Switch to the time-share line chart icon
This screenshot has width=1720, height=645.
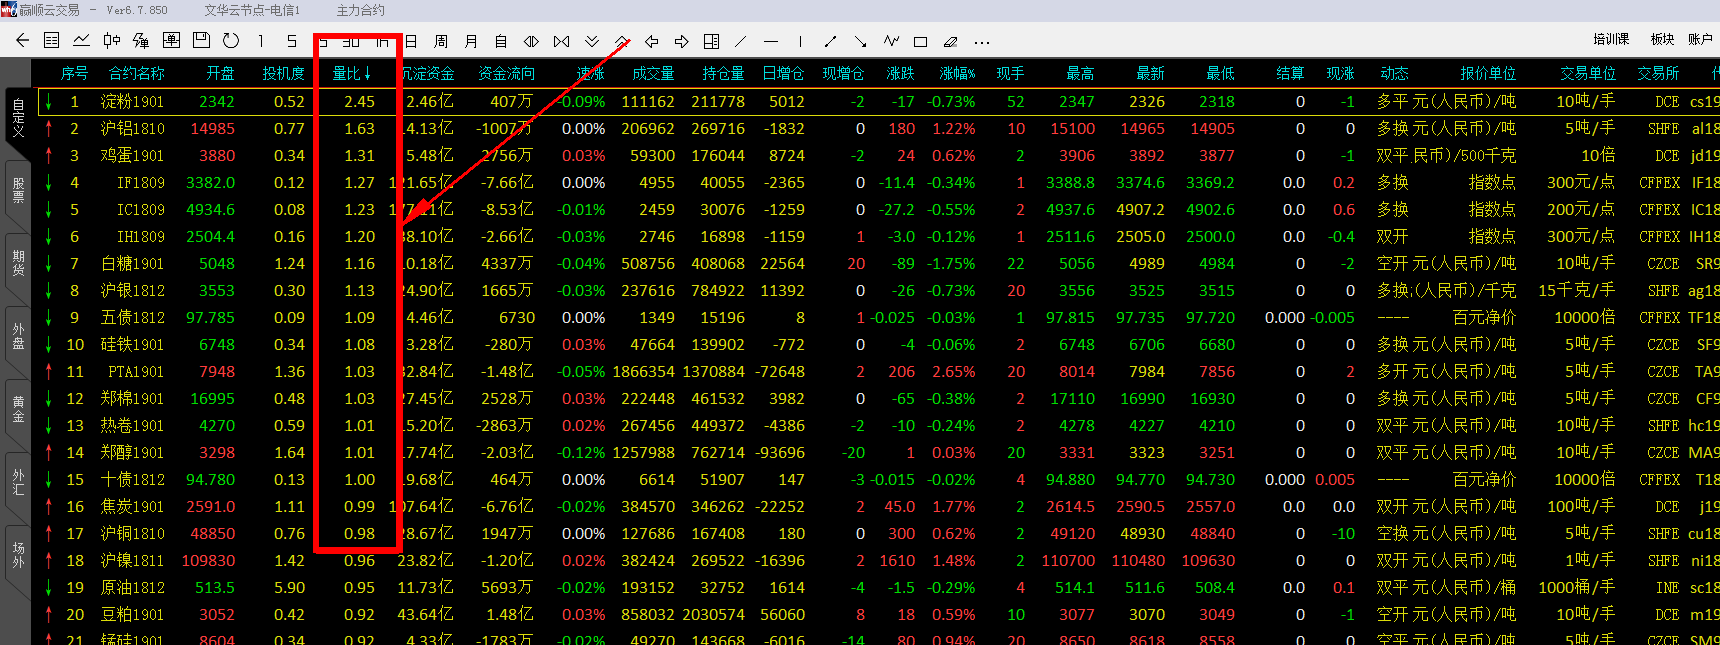(82, 41)
